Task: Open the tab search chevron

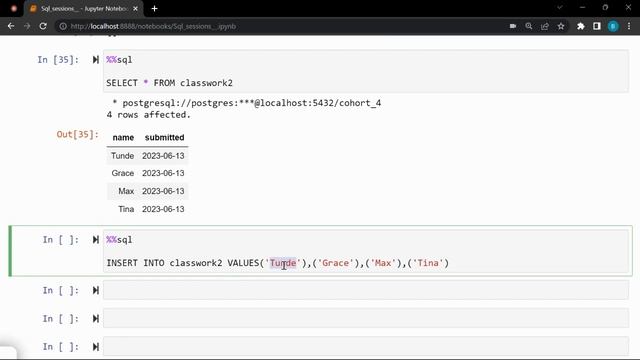Action: pos(560,7)
